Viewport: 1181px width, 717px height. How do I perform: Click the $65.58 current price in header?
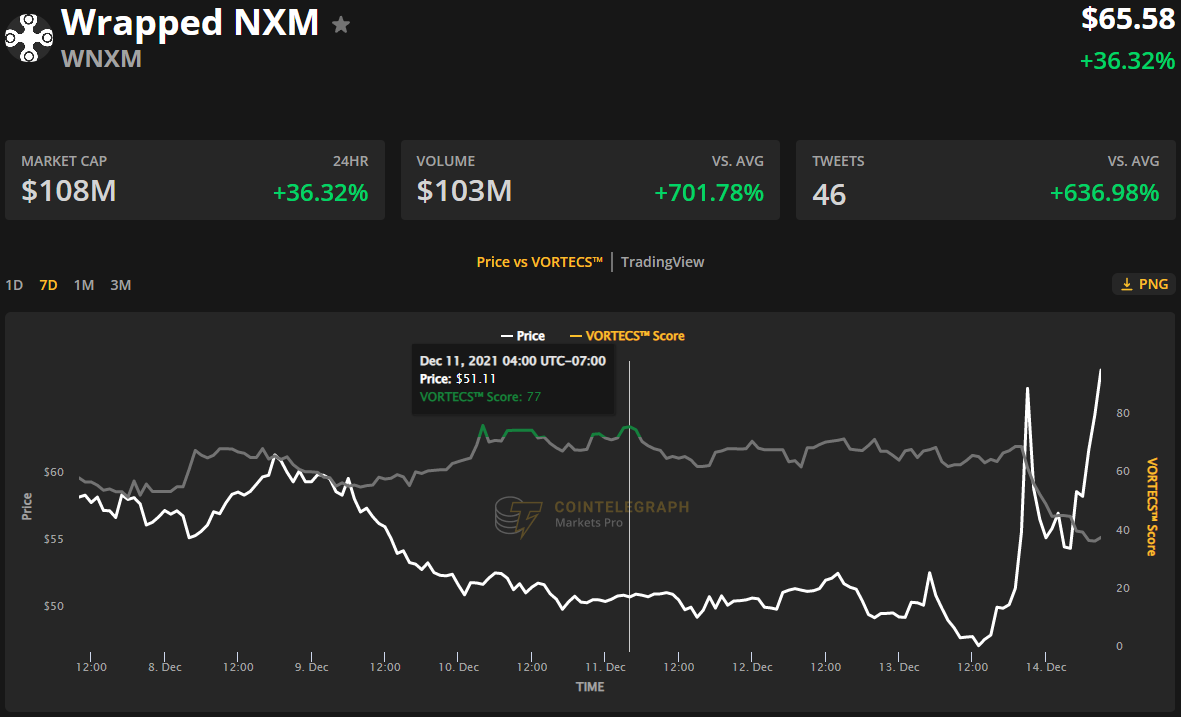(x=1127, y=19)
